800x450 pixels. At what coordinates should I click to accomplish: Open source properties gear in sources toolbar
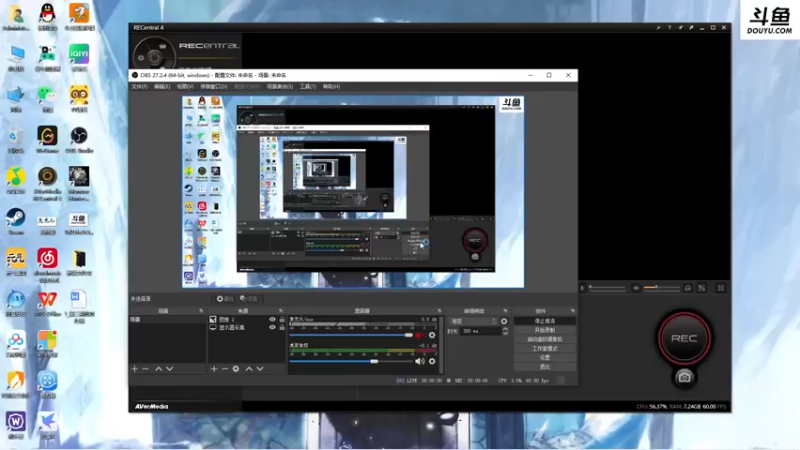click(x=236, y=368)
